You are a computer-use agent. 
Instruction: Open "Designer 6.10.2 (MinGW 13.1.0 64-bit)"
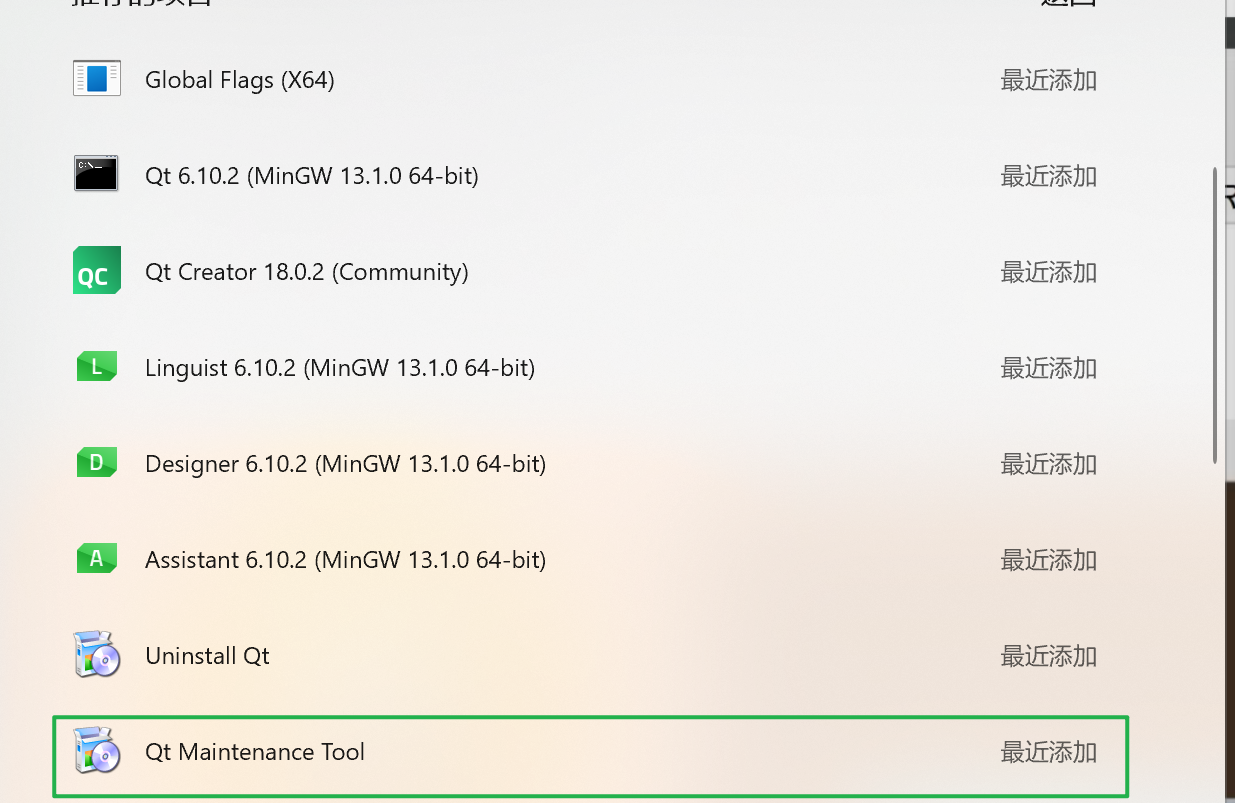(x=346, y=464)
